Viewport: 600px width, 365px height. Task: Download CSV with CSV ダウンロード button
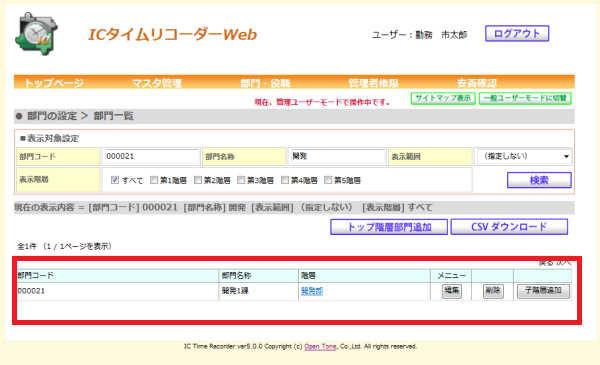[x=509, y=227]
